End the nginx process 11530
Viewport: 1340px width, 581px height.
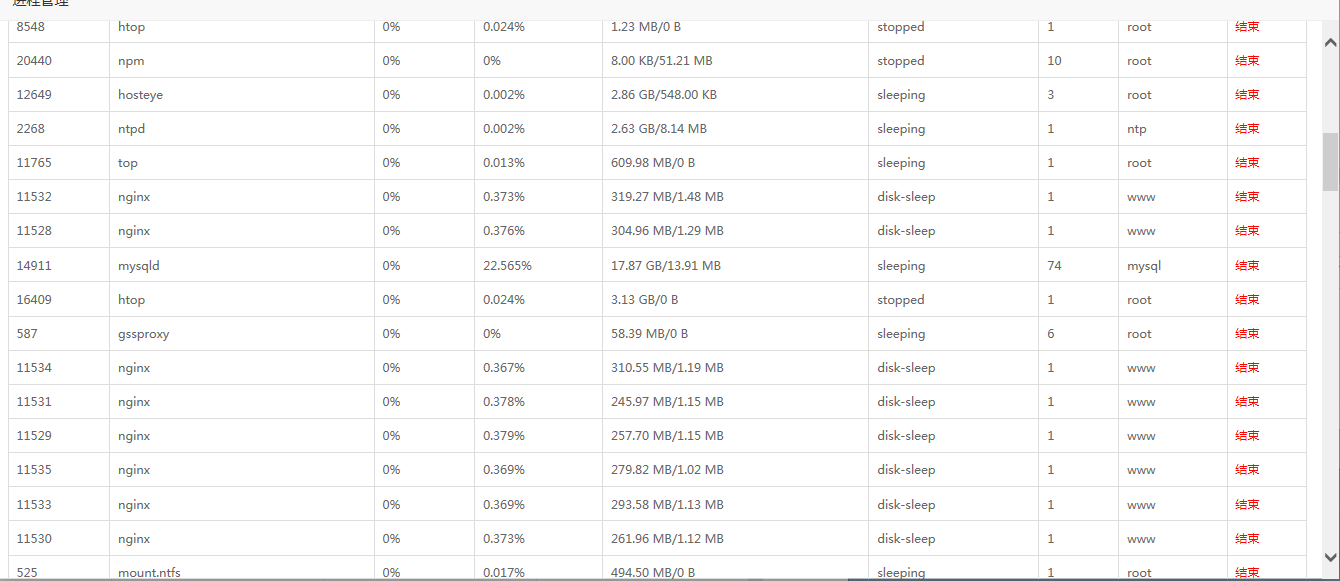(1247, 539)
